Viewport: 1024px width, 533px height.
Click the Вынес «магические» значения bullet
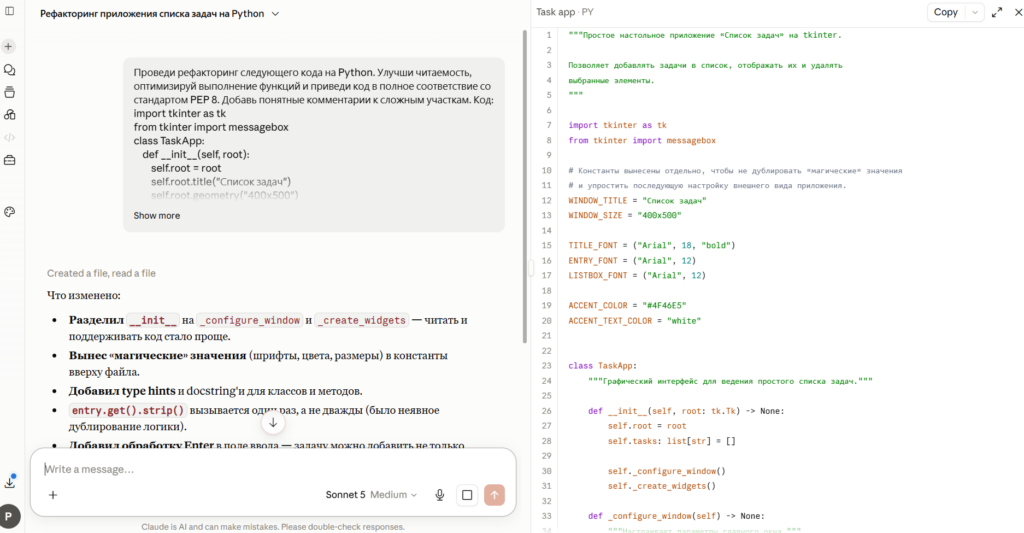point(258,364)
